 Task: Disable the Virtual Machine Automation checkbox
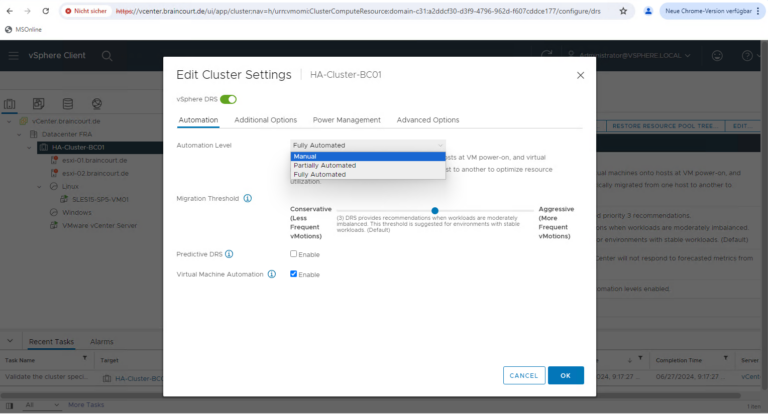[293, 274]
